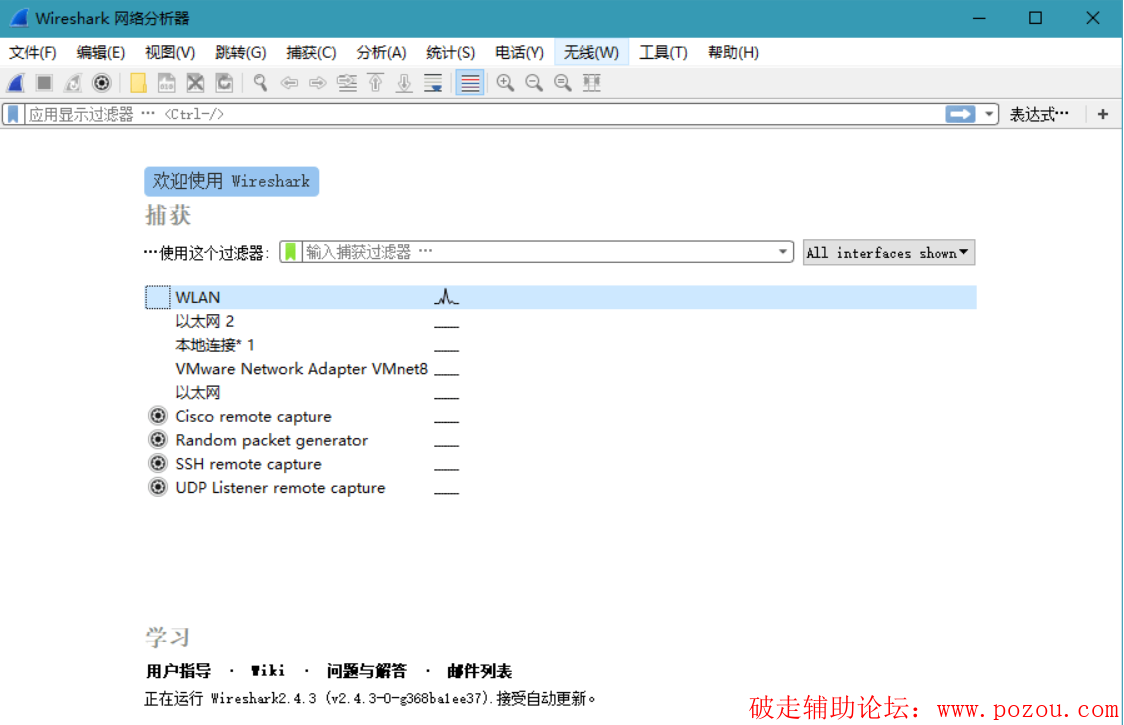Click the go to specified packet icon
1124x725 pixels.
click(347, 83)
